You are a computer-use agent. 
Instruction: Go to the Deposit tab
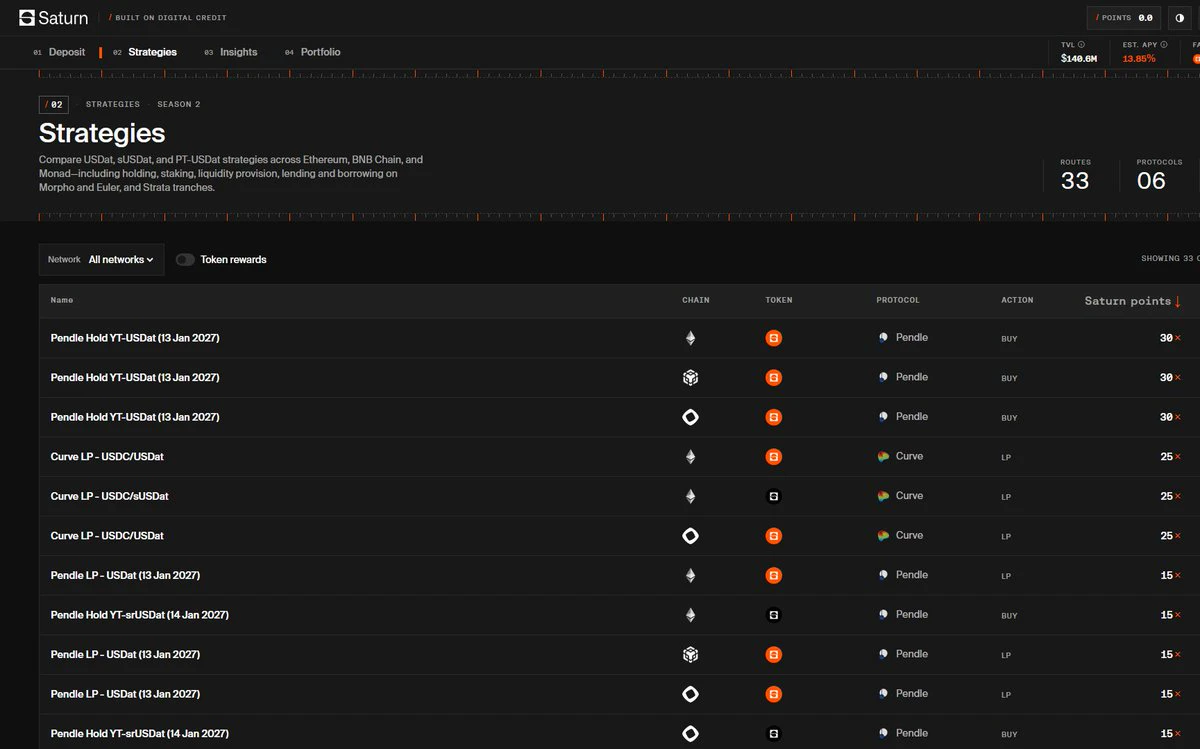[59, 52]
